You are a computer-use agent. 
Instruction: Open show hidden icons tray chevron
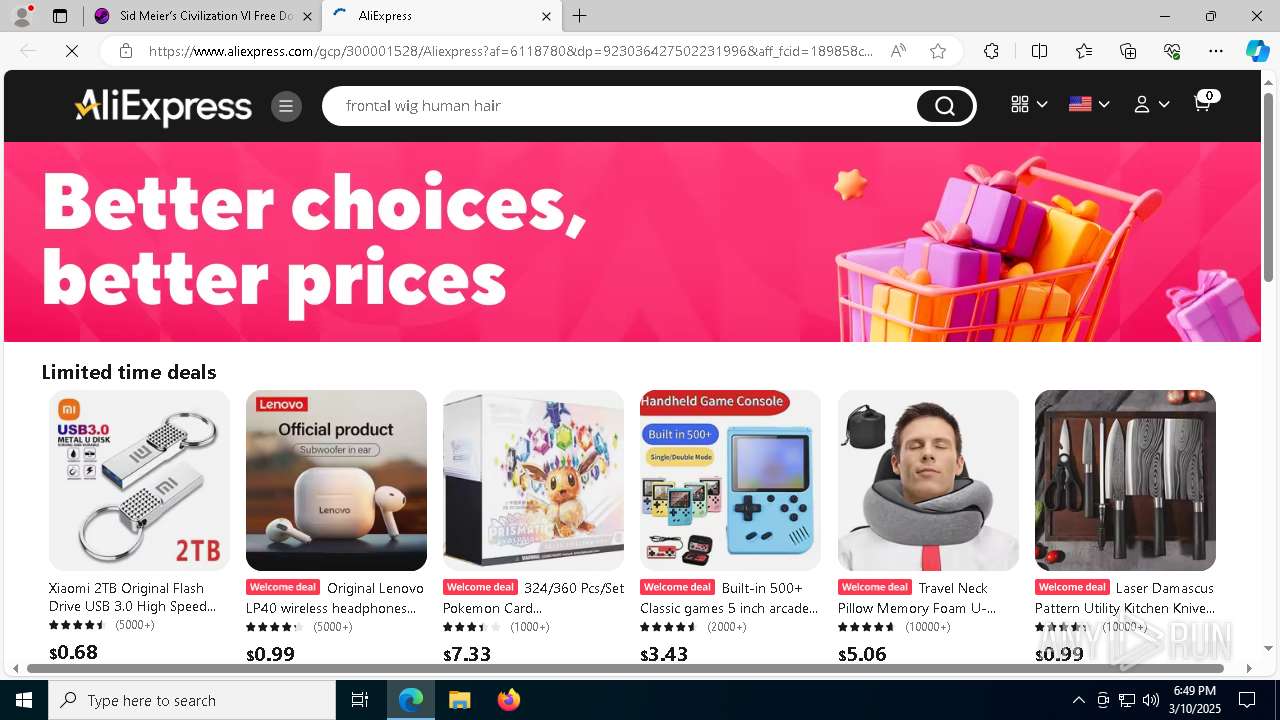(x=1078, y=700)
